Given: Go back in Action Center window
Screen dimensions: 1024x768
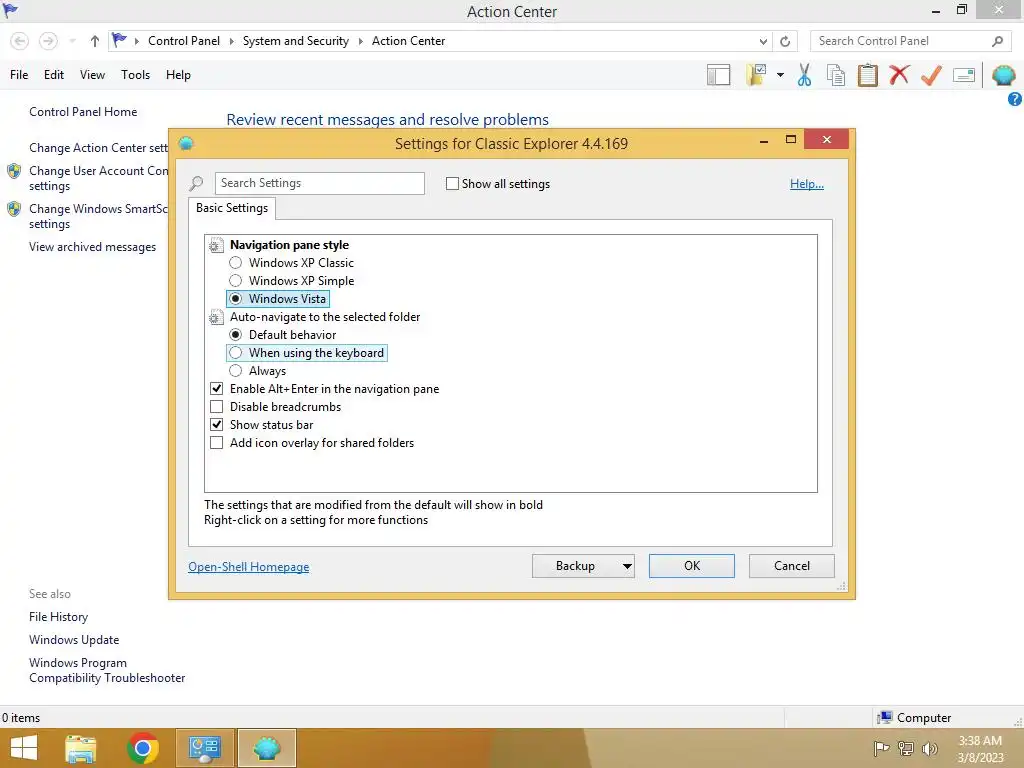Looking at the screenshot, I should (x=20, y=41).
